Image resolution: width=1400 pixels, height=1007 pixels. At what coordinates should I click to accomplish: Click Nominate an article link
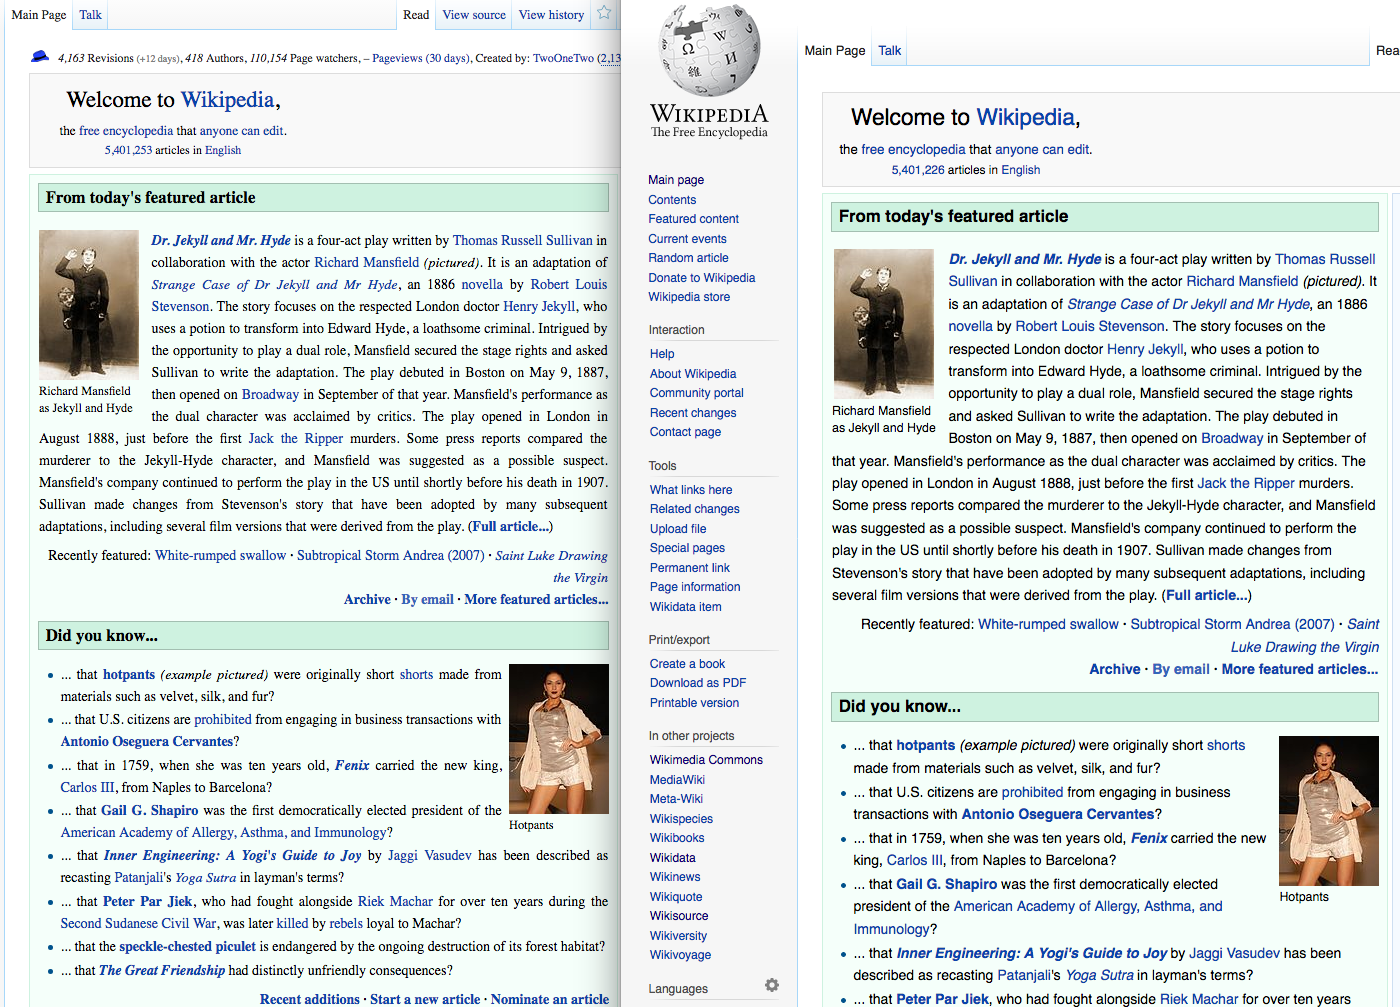tap(550, 999)
